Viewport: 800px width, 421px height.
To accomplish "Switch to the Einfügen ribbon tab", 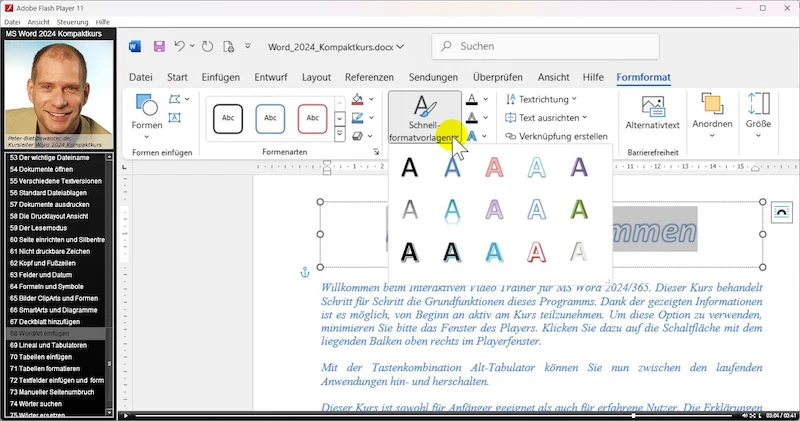I will [x=220, y=77].
